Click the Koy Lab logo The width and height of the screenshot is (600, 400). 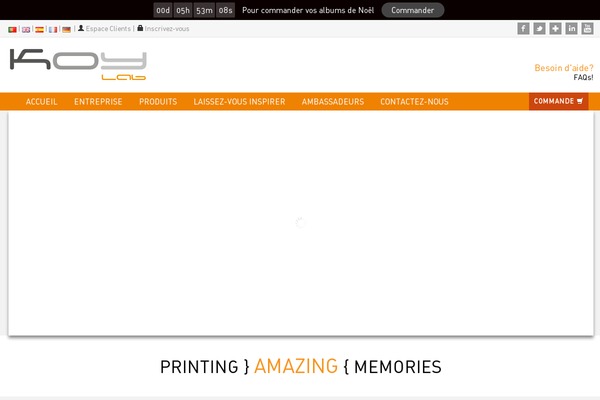tap(78, 64)
